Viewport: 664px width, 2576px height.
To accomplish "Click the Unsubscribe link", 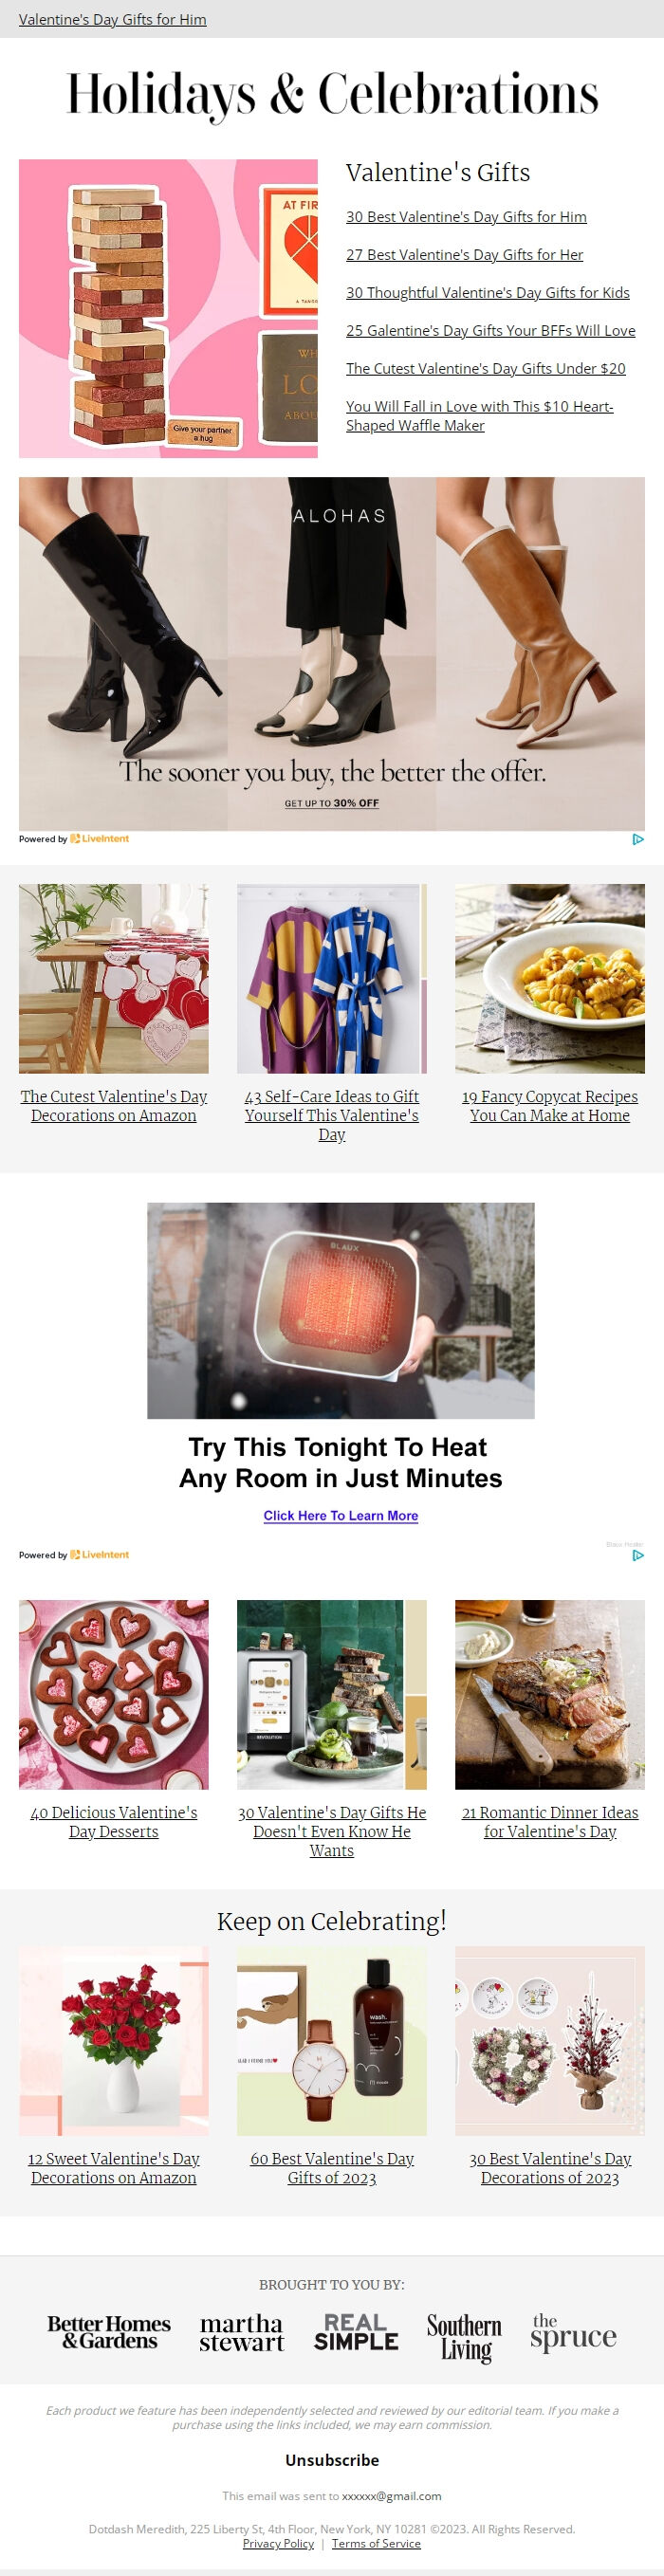I will (332, 2459).
